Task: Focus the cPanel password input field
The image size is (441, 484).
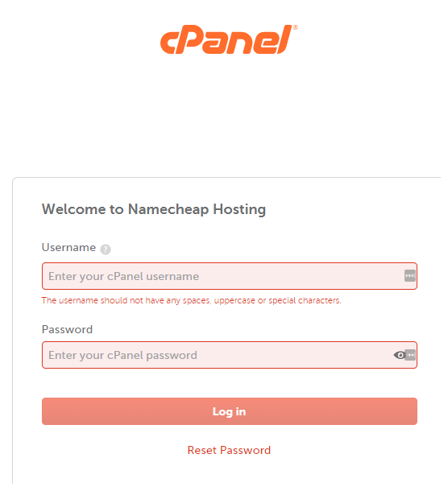Action: pyautogui.click(x=229, y=355)
